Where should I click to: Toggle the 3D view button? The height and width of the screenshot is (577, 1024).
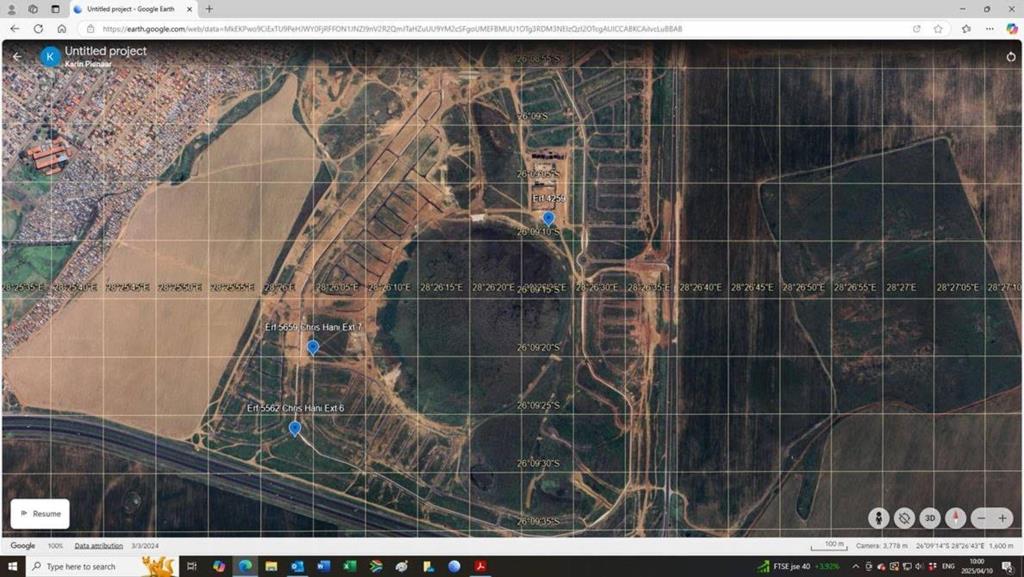(930, 518)
